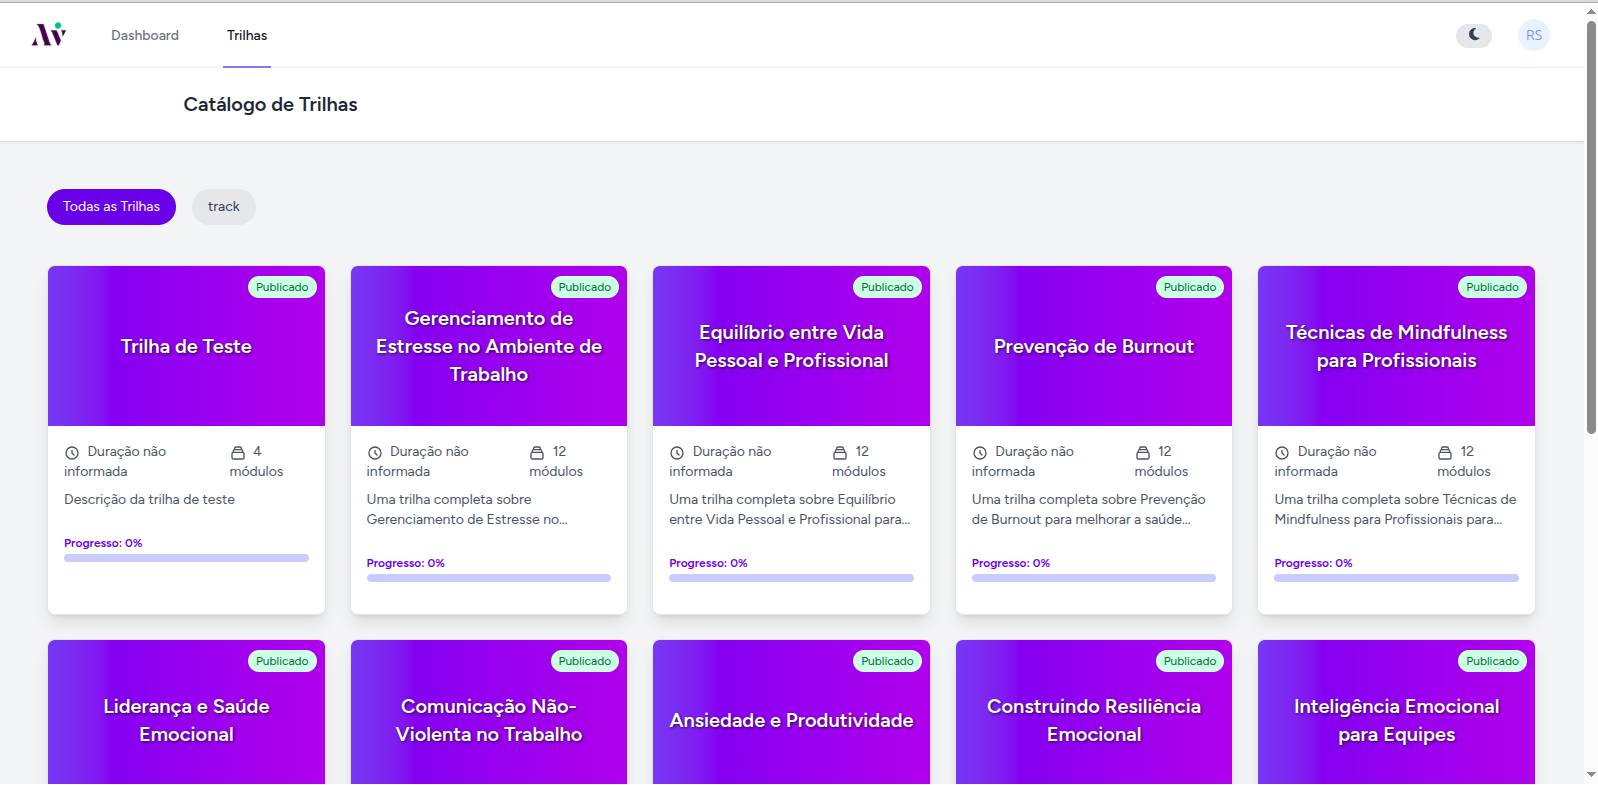1598x785 pixels.
Task: Click 'Progresso: 0%' on Técnicas de Mindfulness card
Action: 1313,564
